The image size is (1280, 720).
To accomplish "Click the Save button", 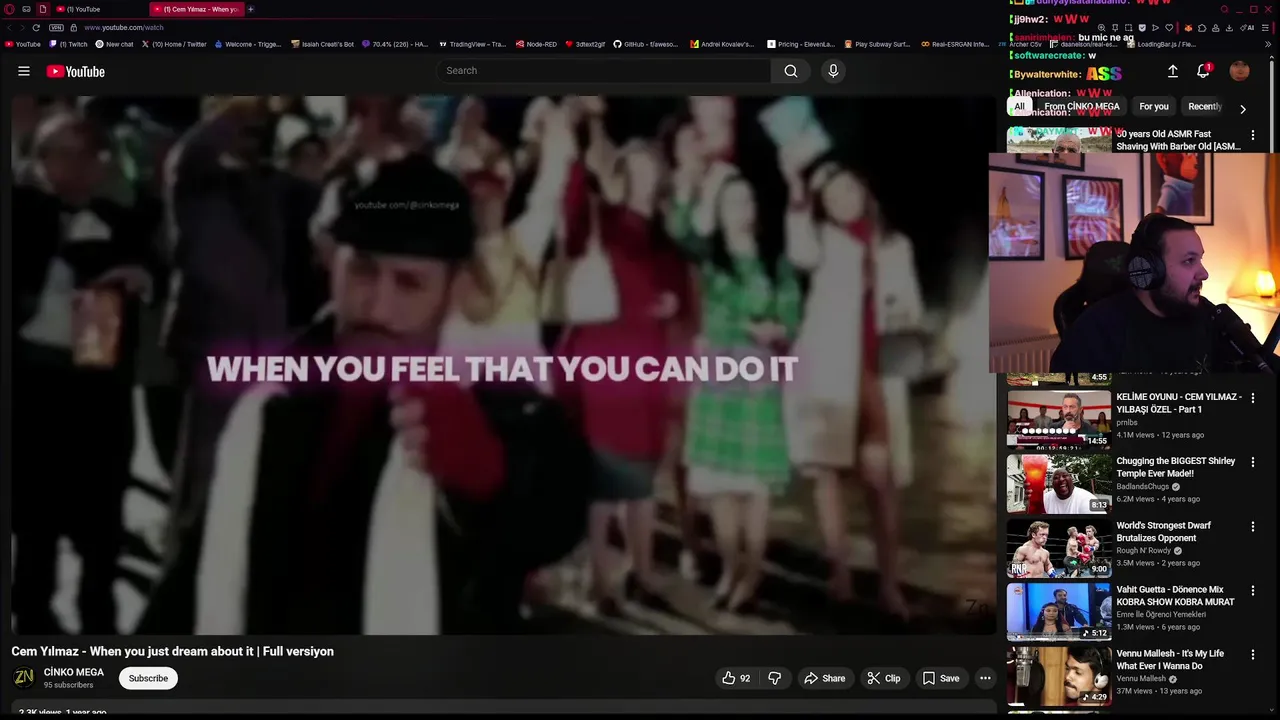I will (941, 678).
